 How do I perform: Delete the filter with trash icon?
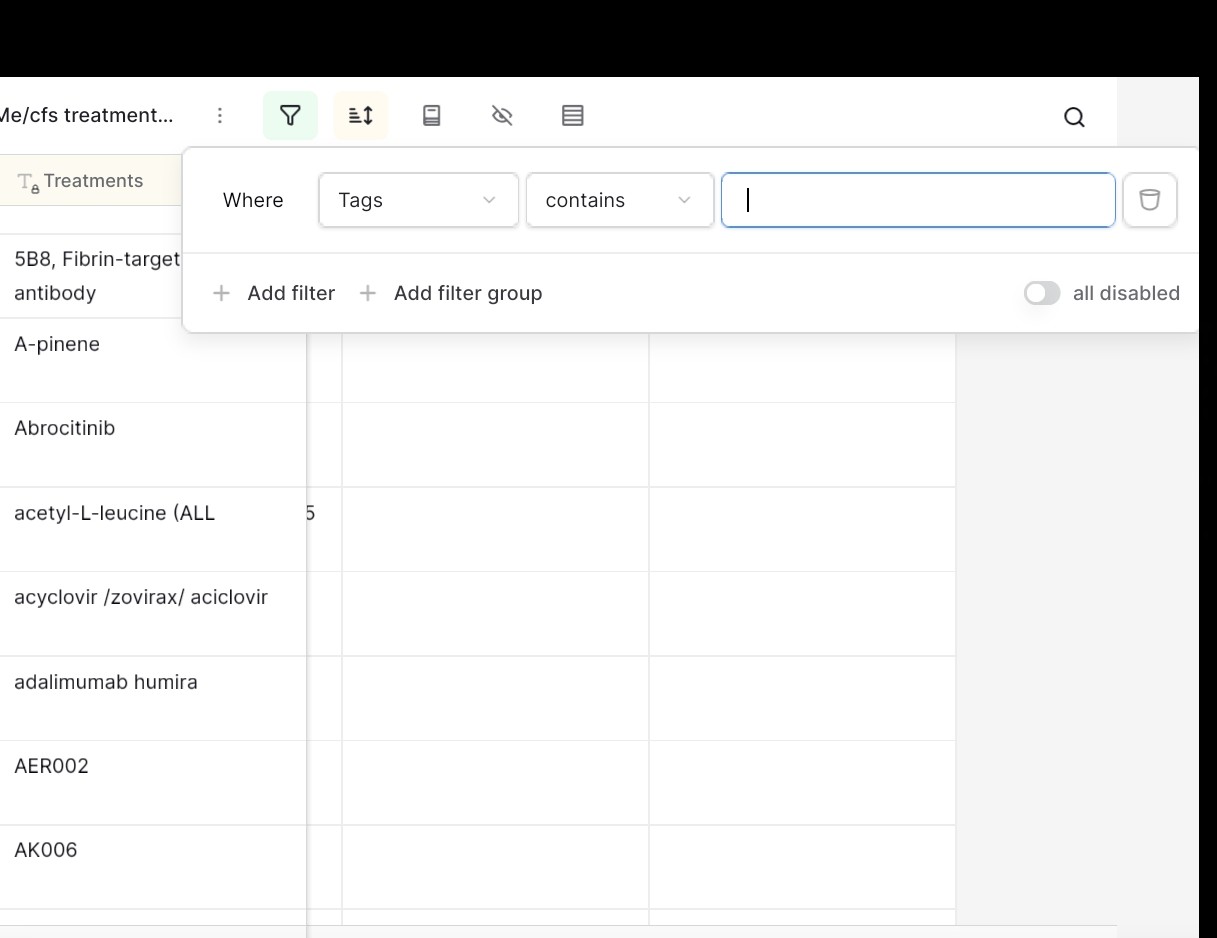[1150, 200]
